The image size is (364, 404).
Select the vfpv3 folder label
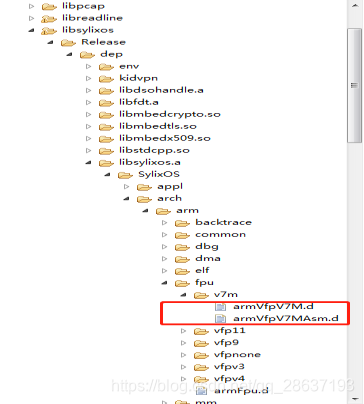click(229, 366)
